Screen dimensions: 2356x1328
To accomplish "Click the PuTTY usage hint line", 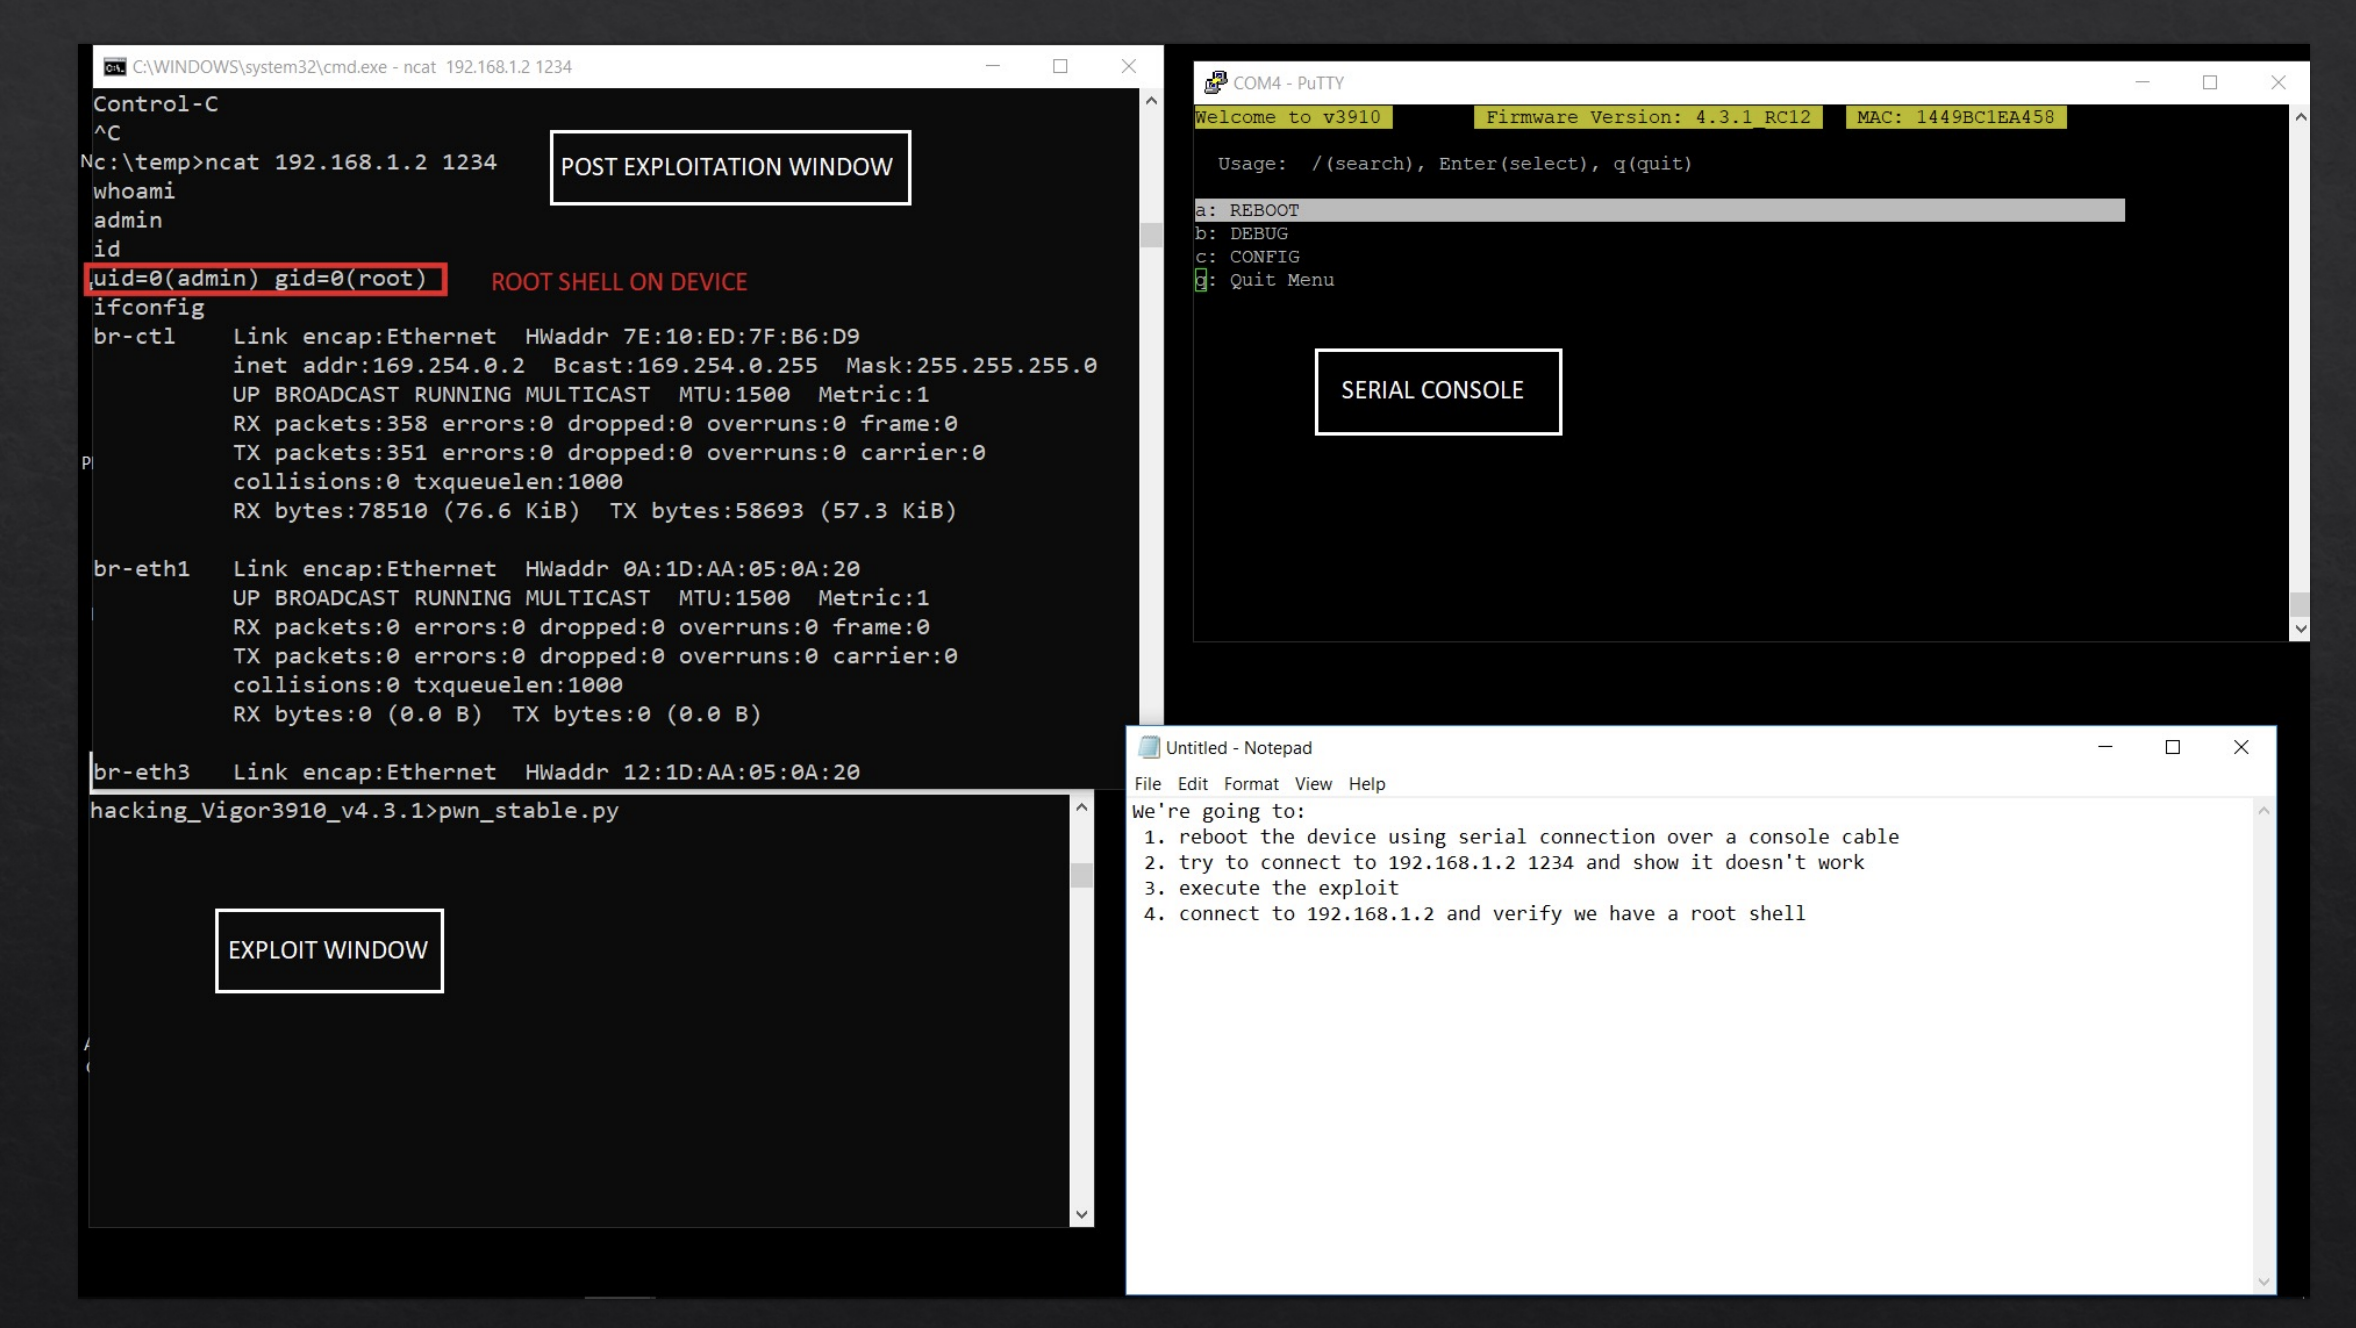I will pyautogui.click(x=1454, y=164).
